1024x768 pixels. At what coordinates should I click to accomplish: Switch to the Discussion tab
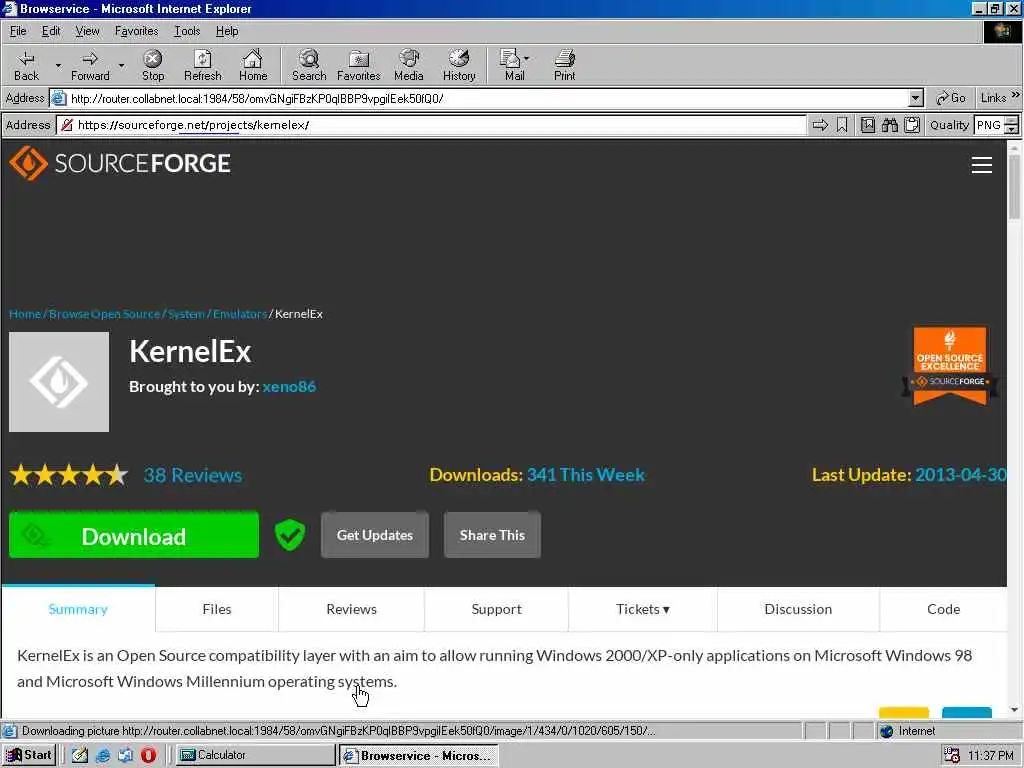pos(798,609)
